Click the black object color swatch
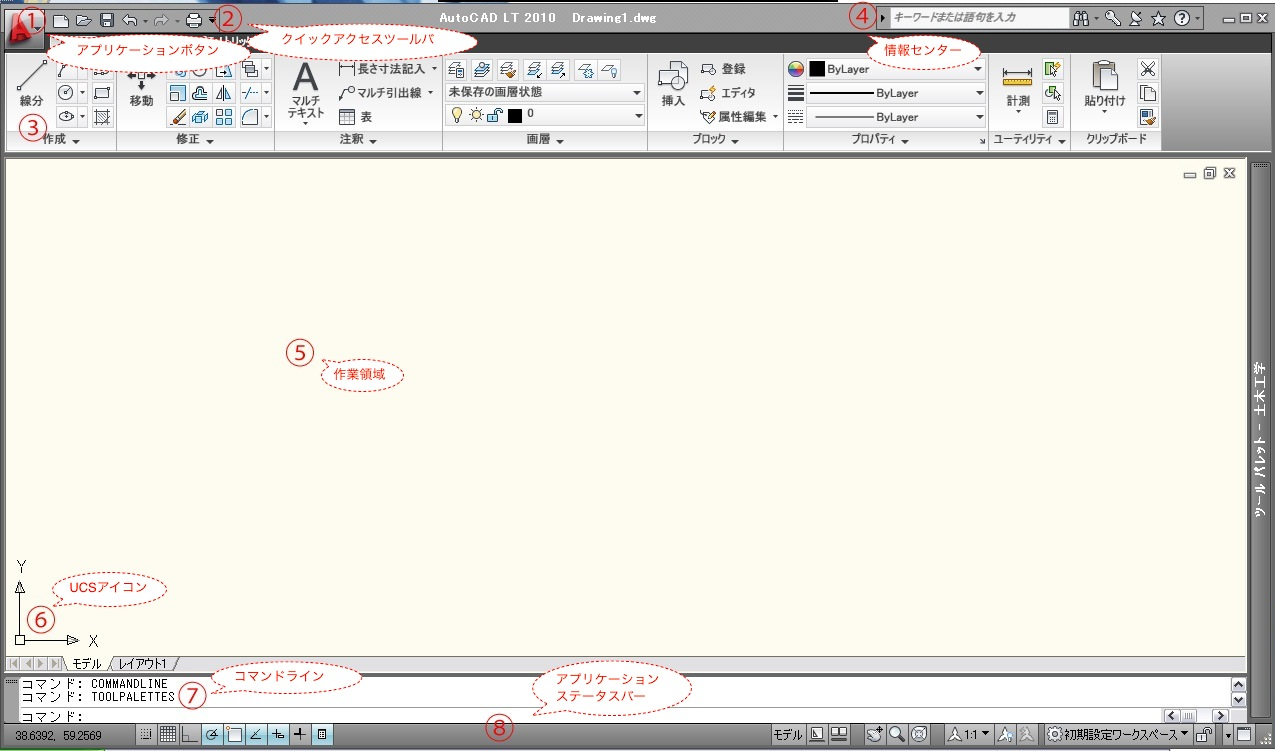 (816, 70)
